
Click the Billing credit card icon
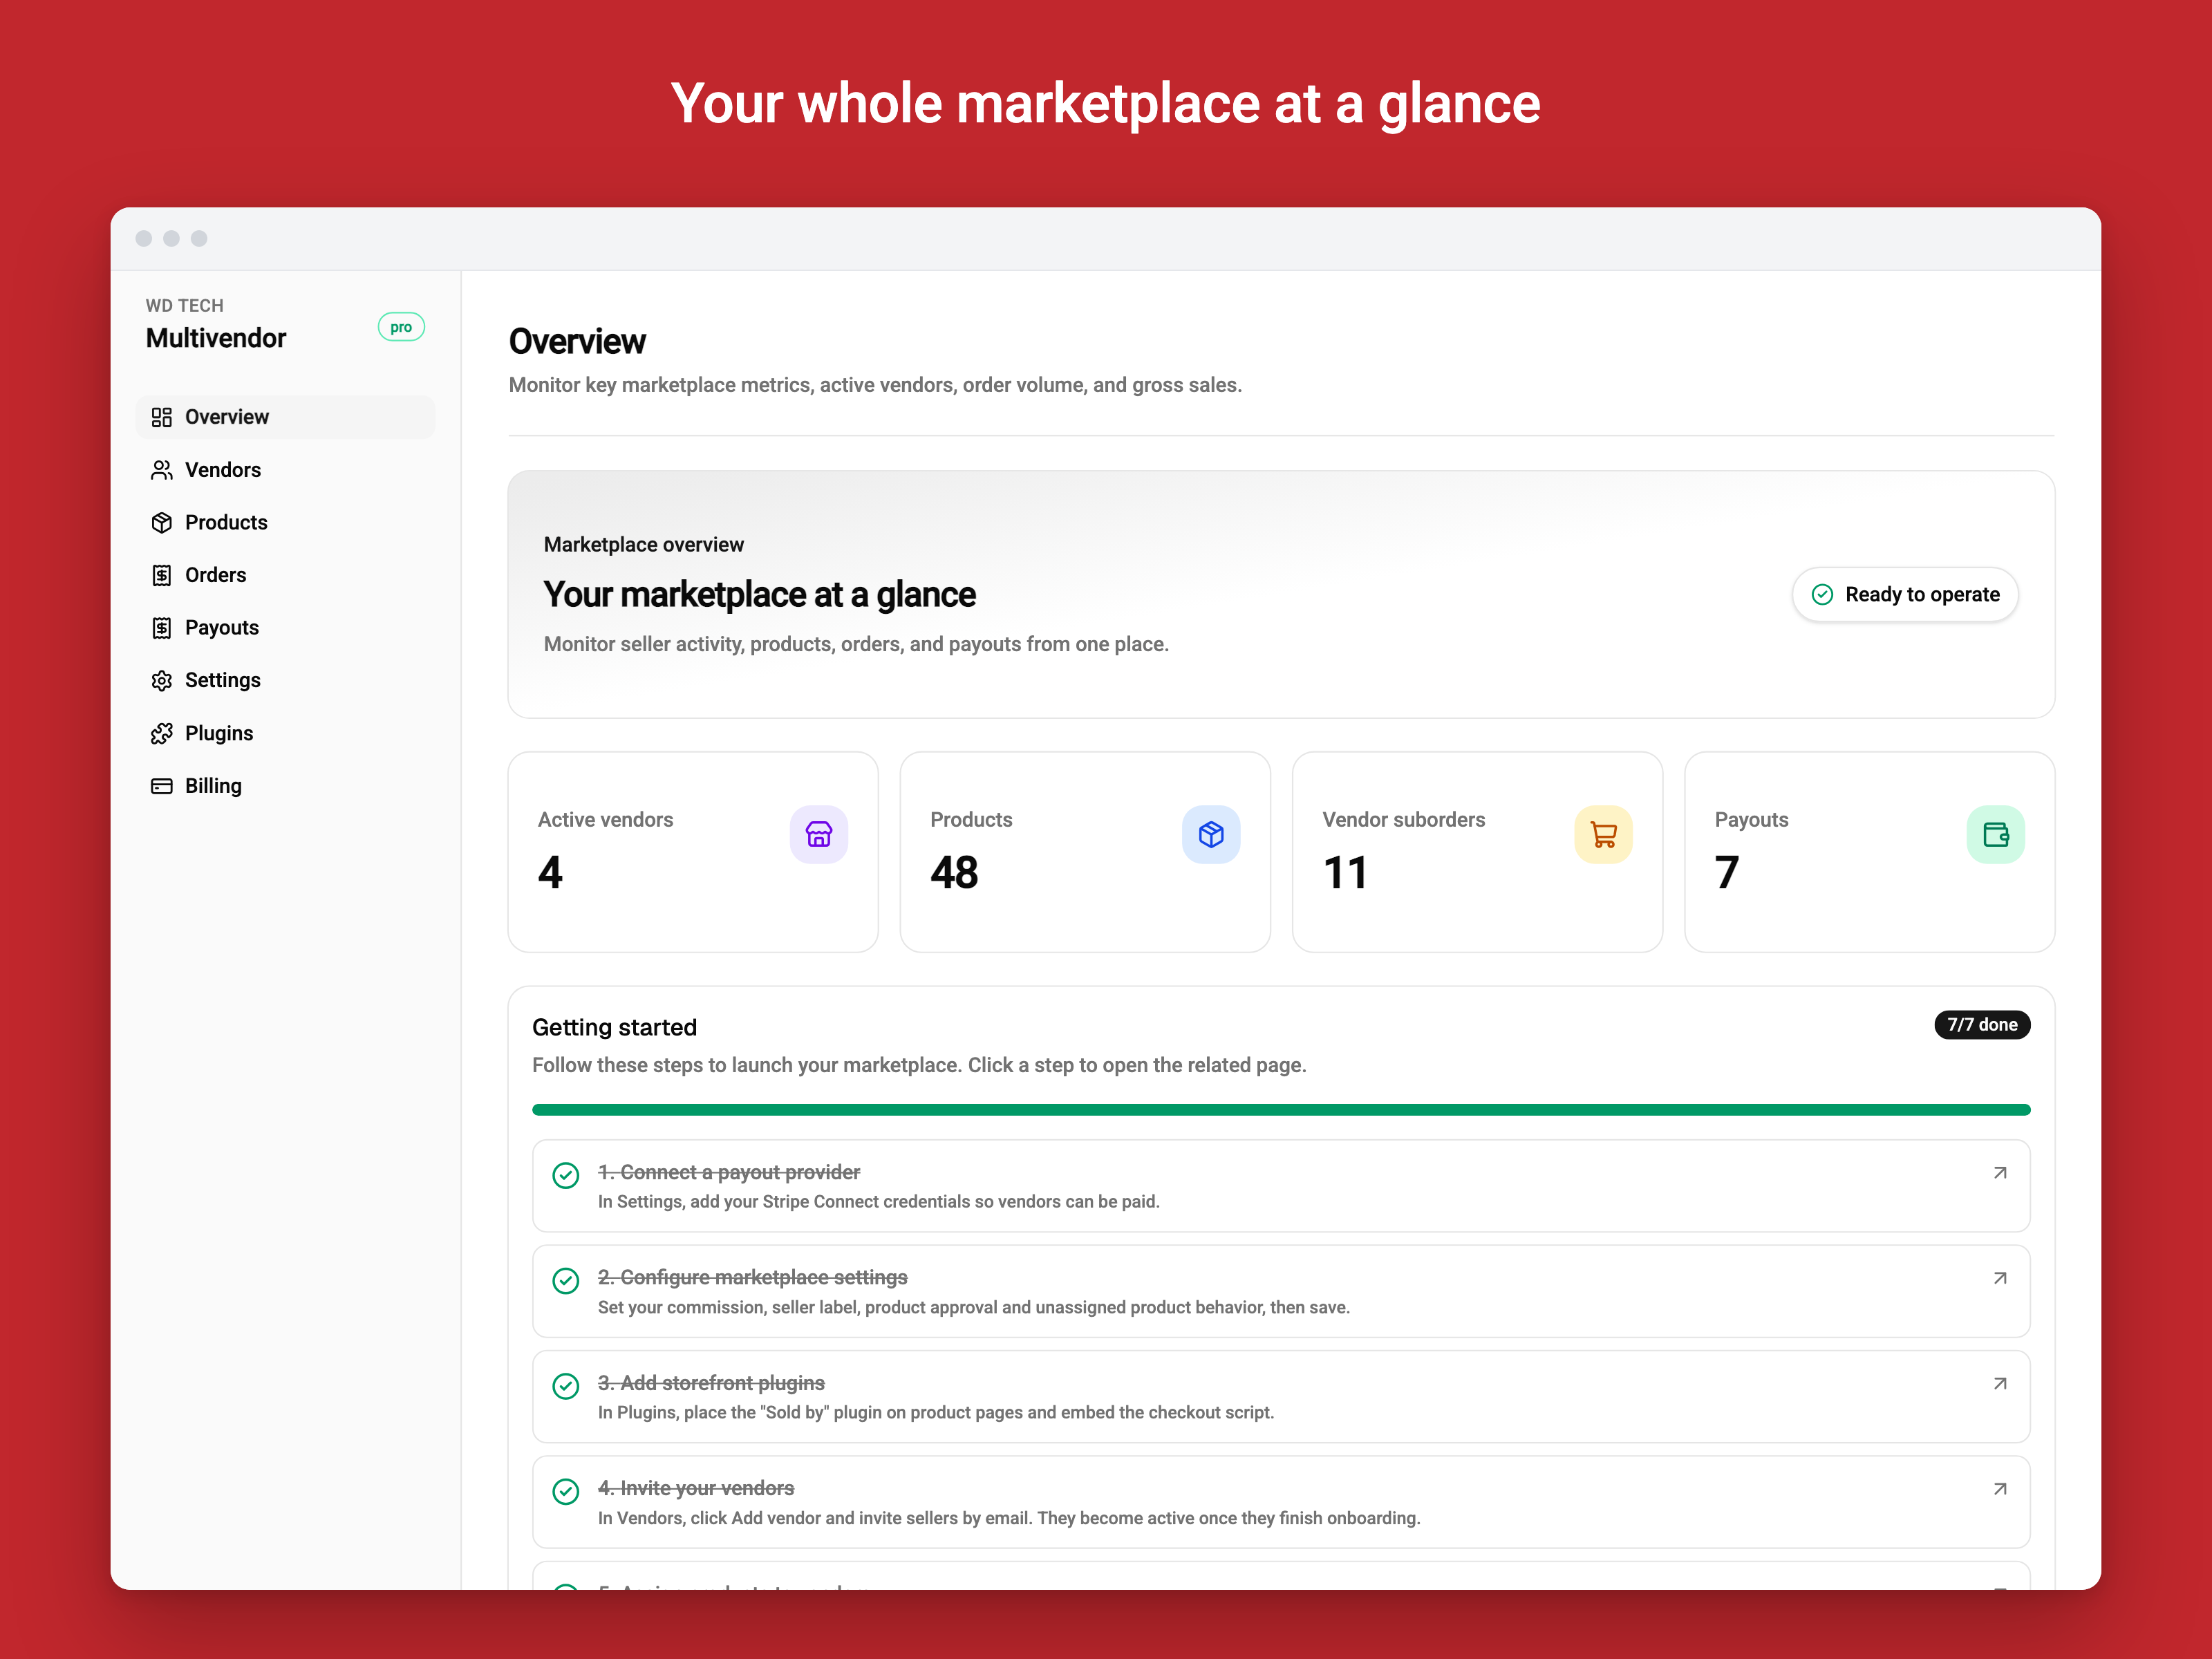point(161,786)
